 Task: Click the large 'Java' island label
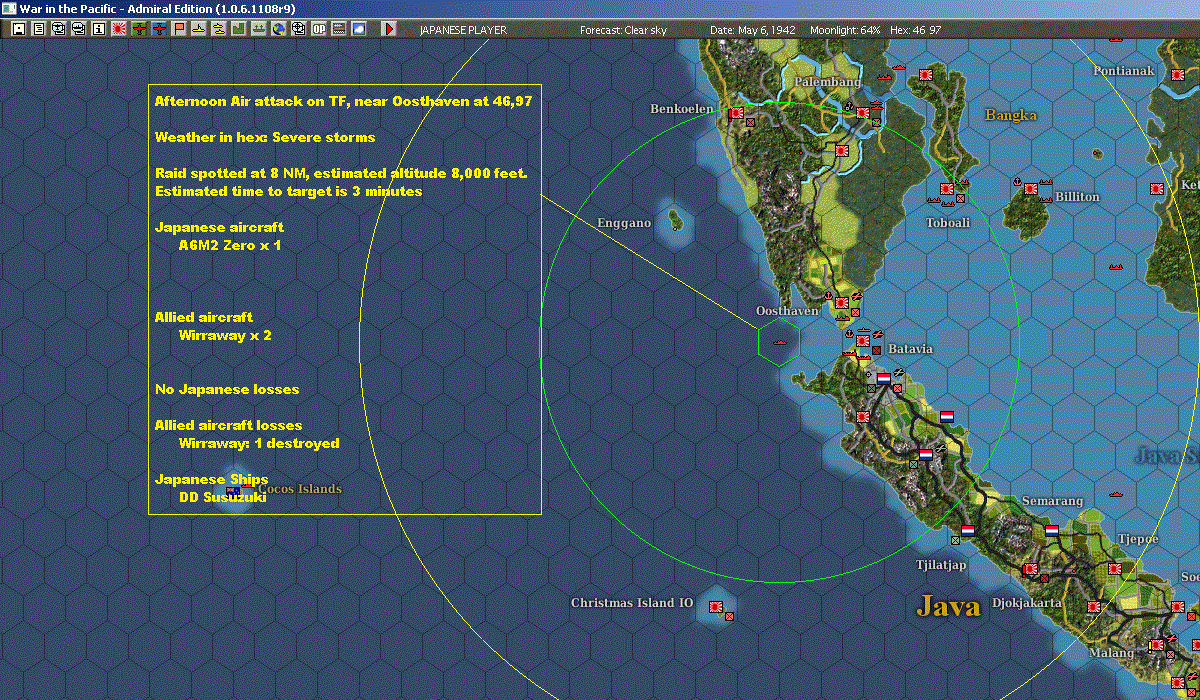pos(949,606)
